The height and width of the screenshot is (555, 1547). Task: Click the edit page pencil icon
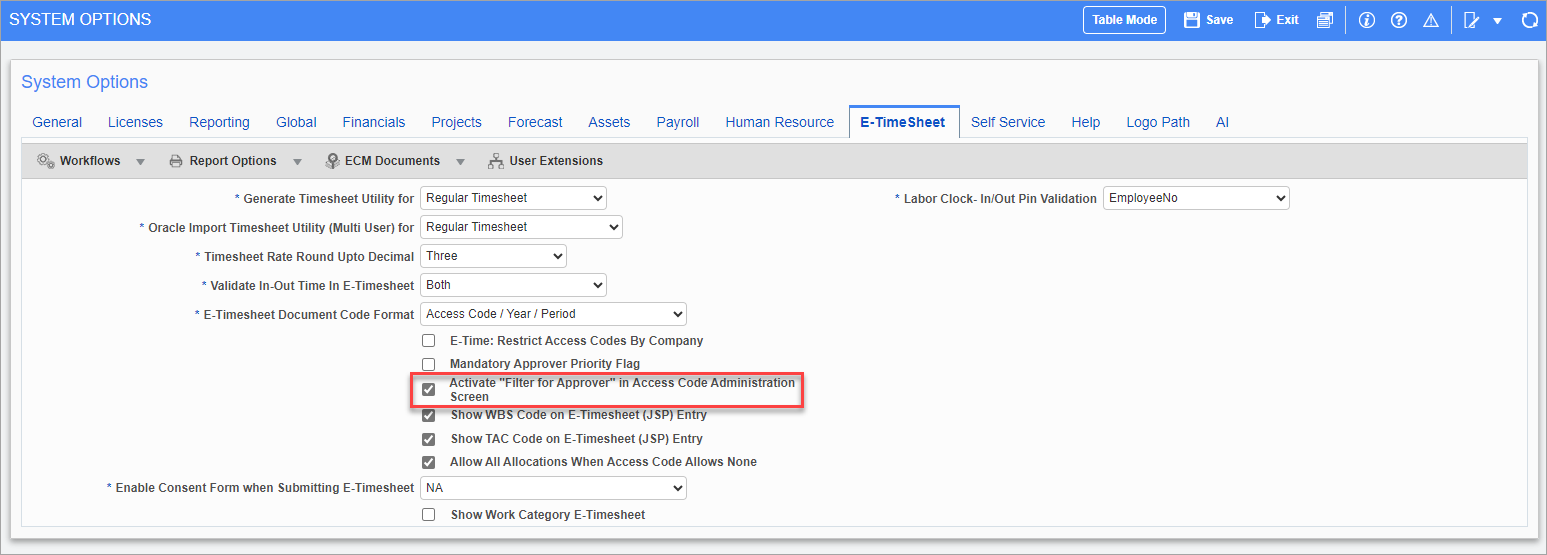click(1472, 20)
